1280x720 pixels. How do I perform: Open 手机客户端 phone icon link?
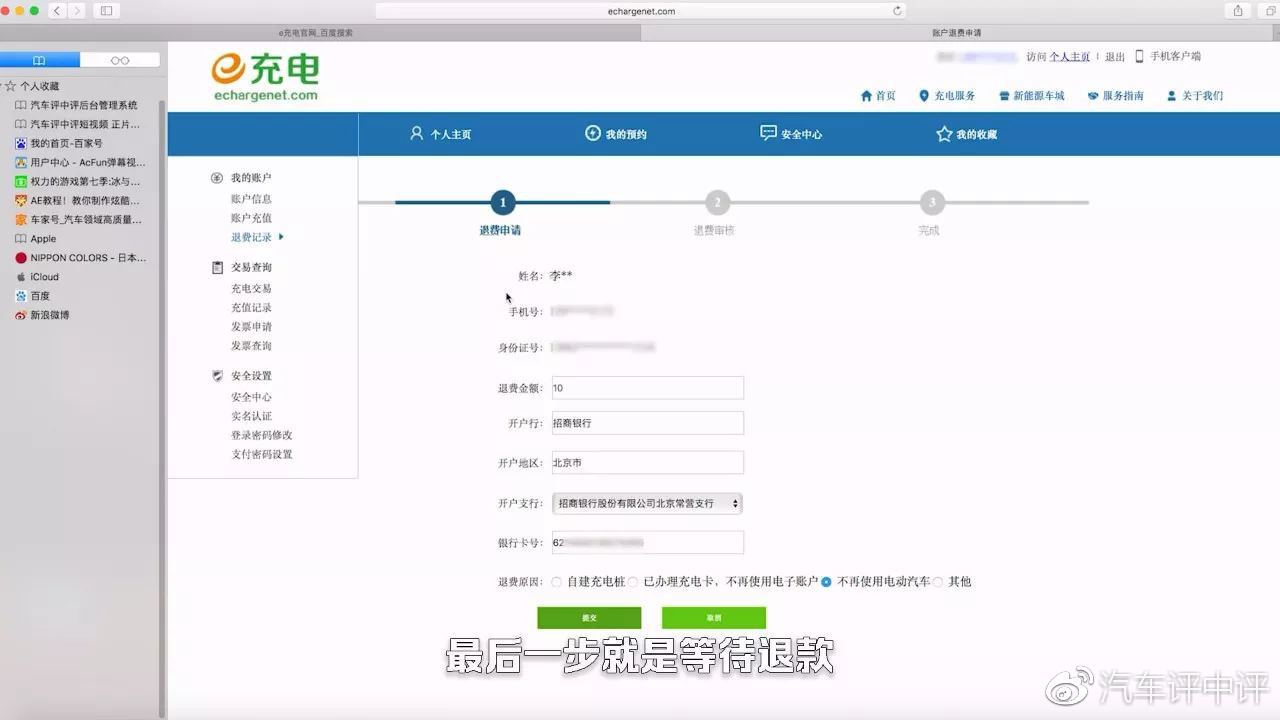(1168, 57)
